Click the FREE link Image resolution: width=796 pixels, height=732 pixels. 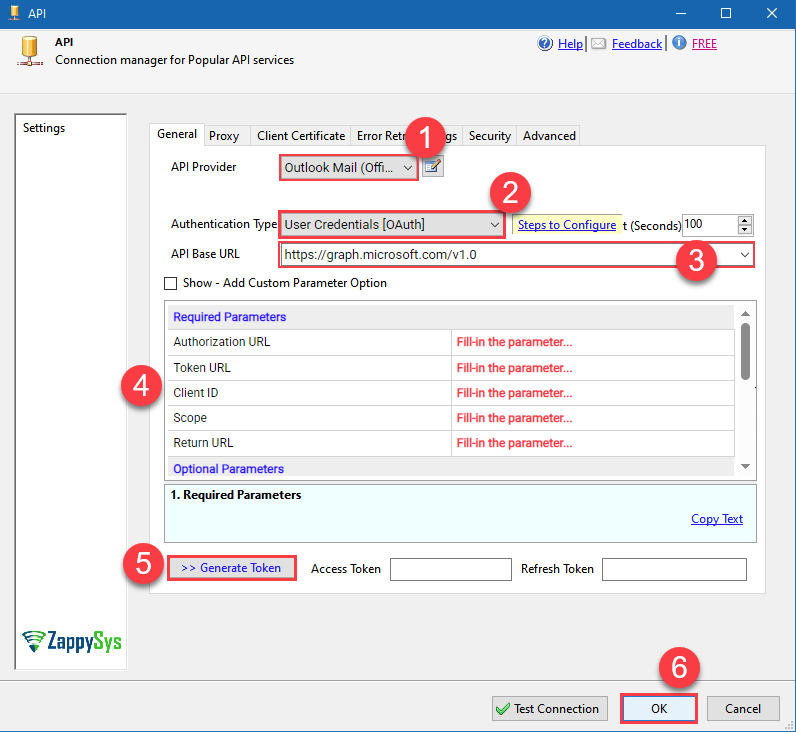704,44
